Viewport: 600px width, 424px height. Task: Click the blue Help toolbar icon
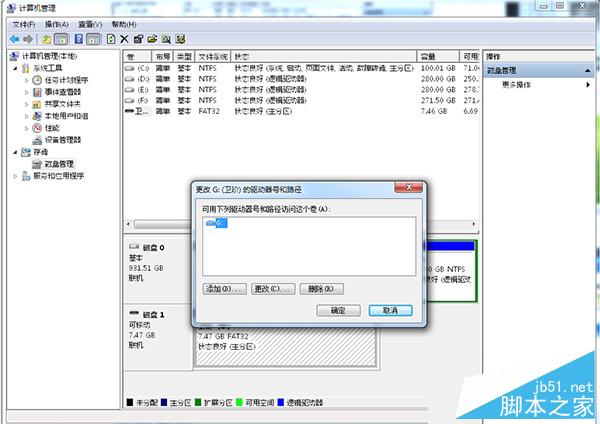click(x=79, y=39)
